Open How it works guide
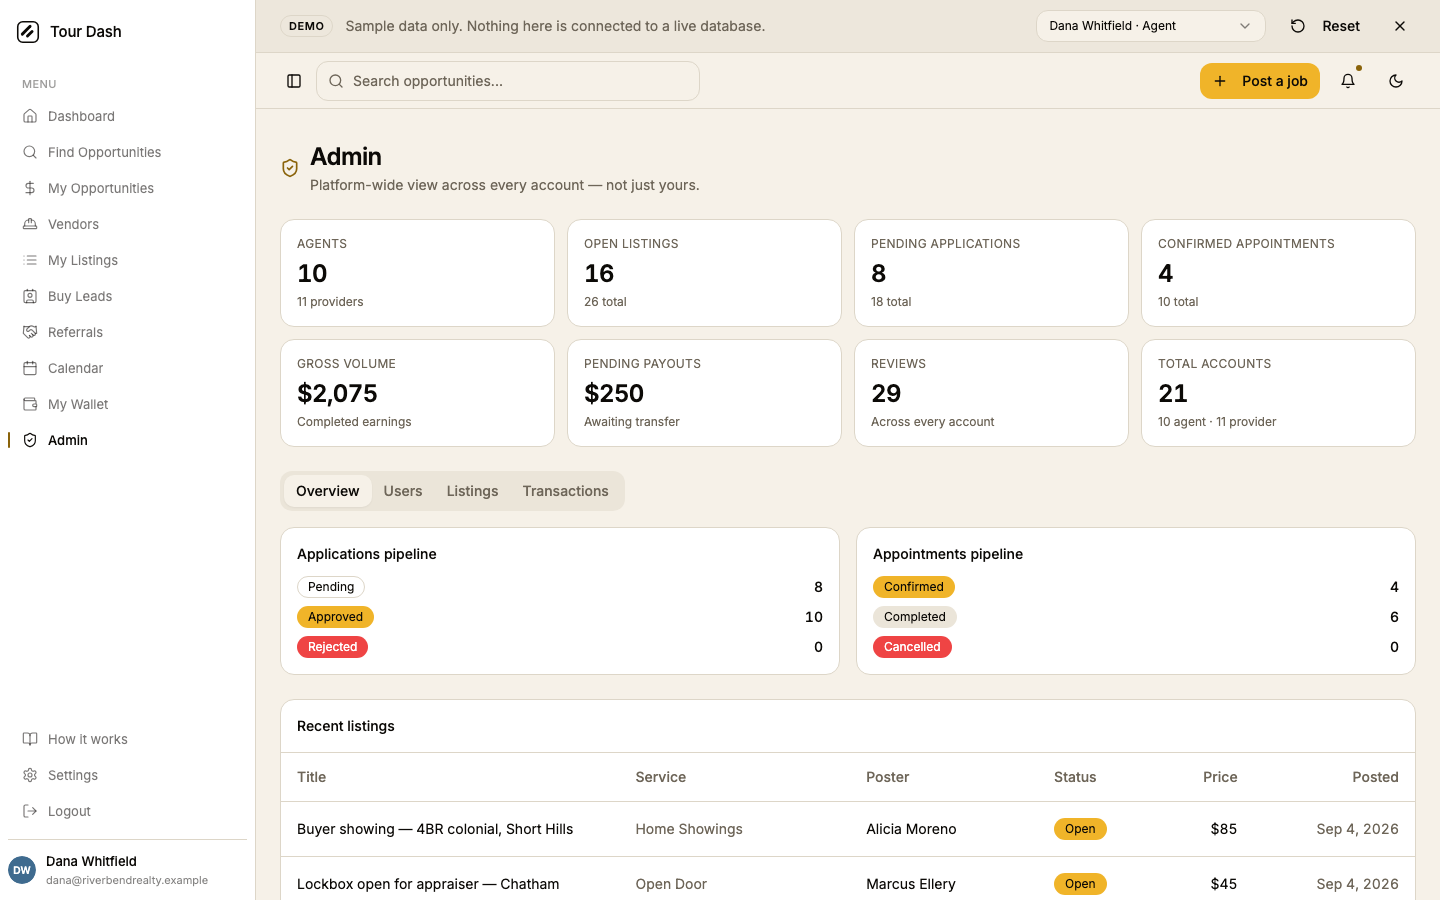1440x900 pixels. tap(127, 739)
